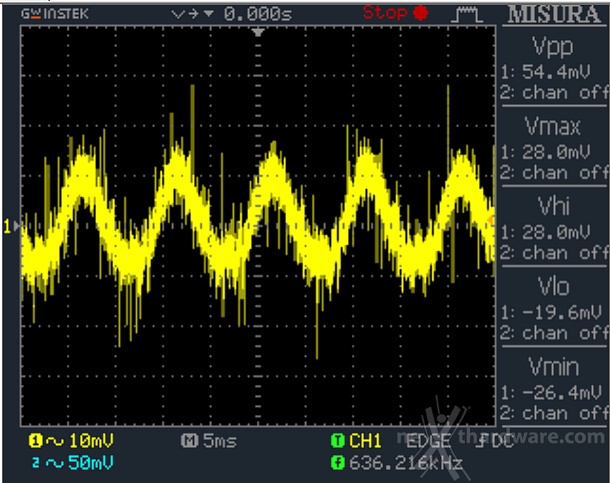Click the 0.000s horizontal position readout
Viewport: 610px width, 483px height.
tap(258, 14)
